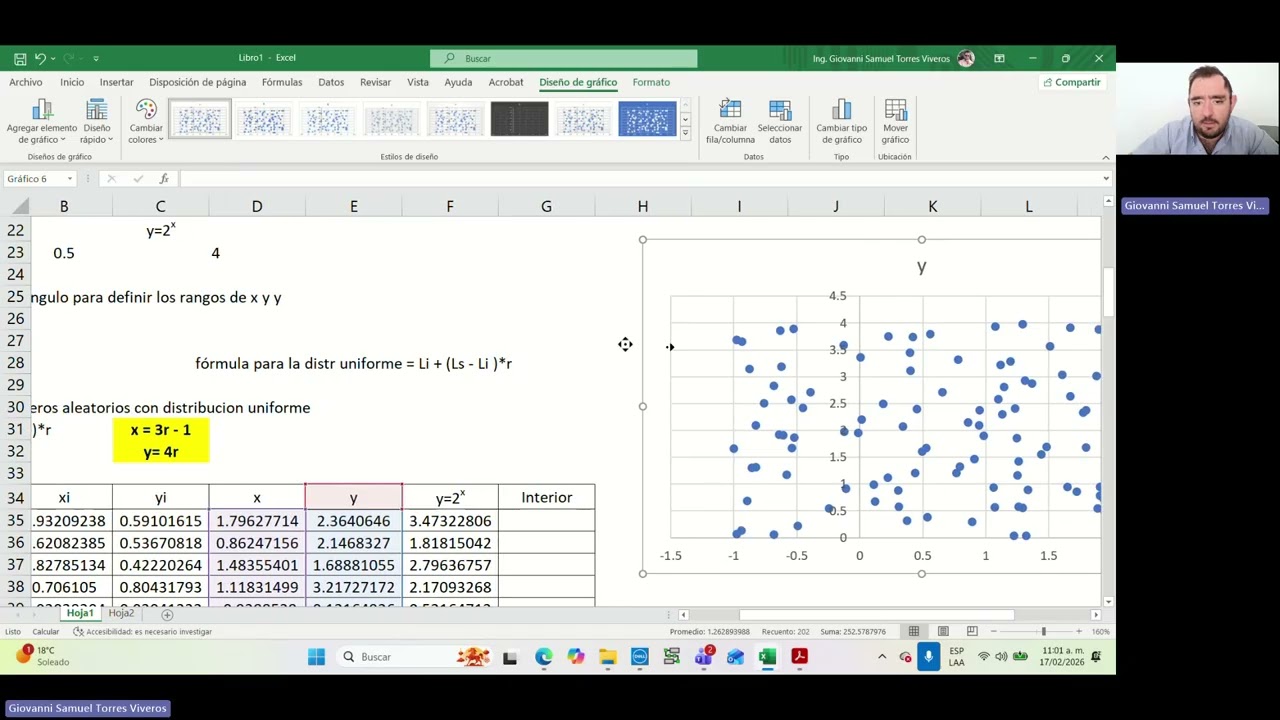The height and width of the screenshot is (720, 1280).
Task: Click Mover gráfico
Action: click(x=895, y=122)
